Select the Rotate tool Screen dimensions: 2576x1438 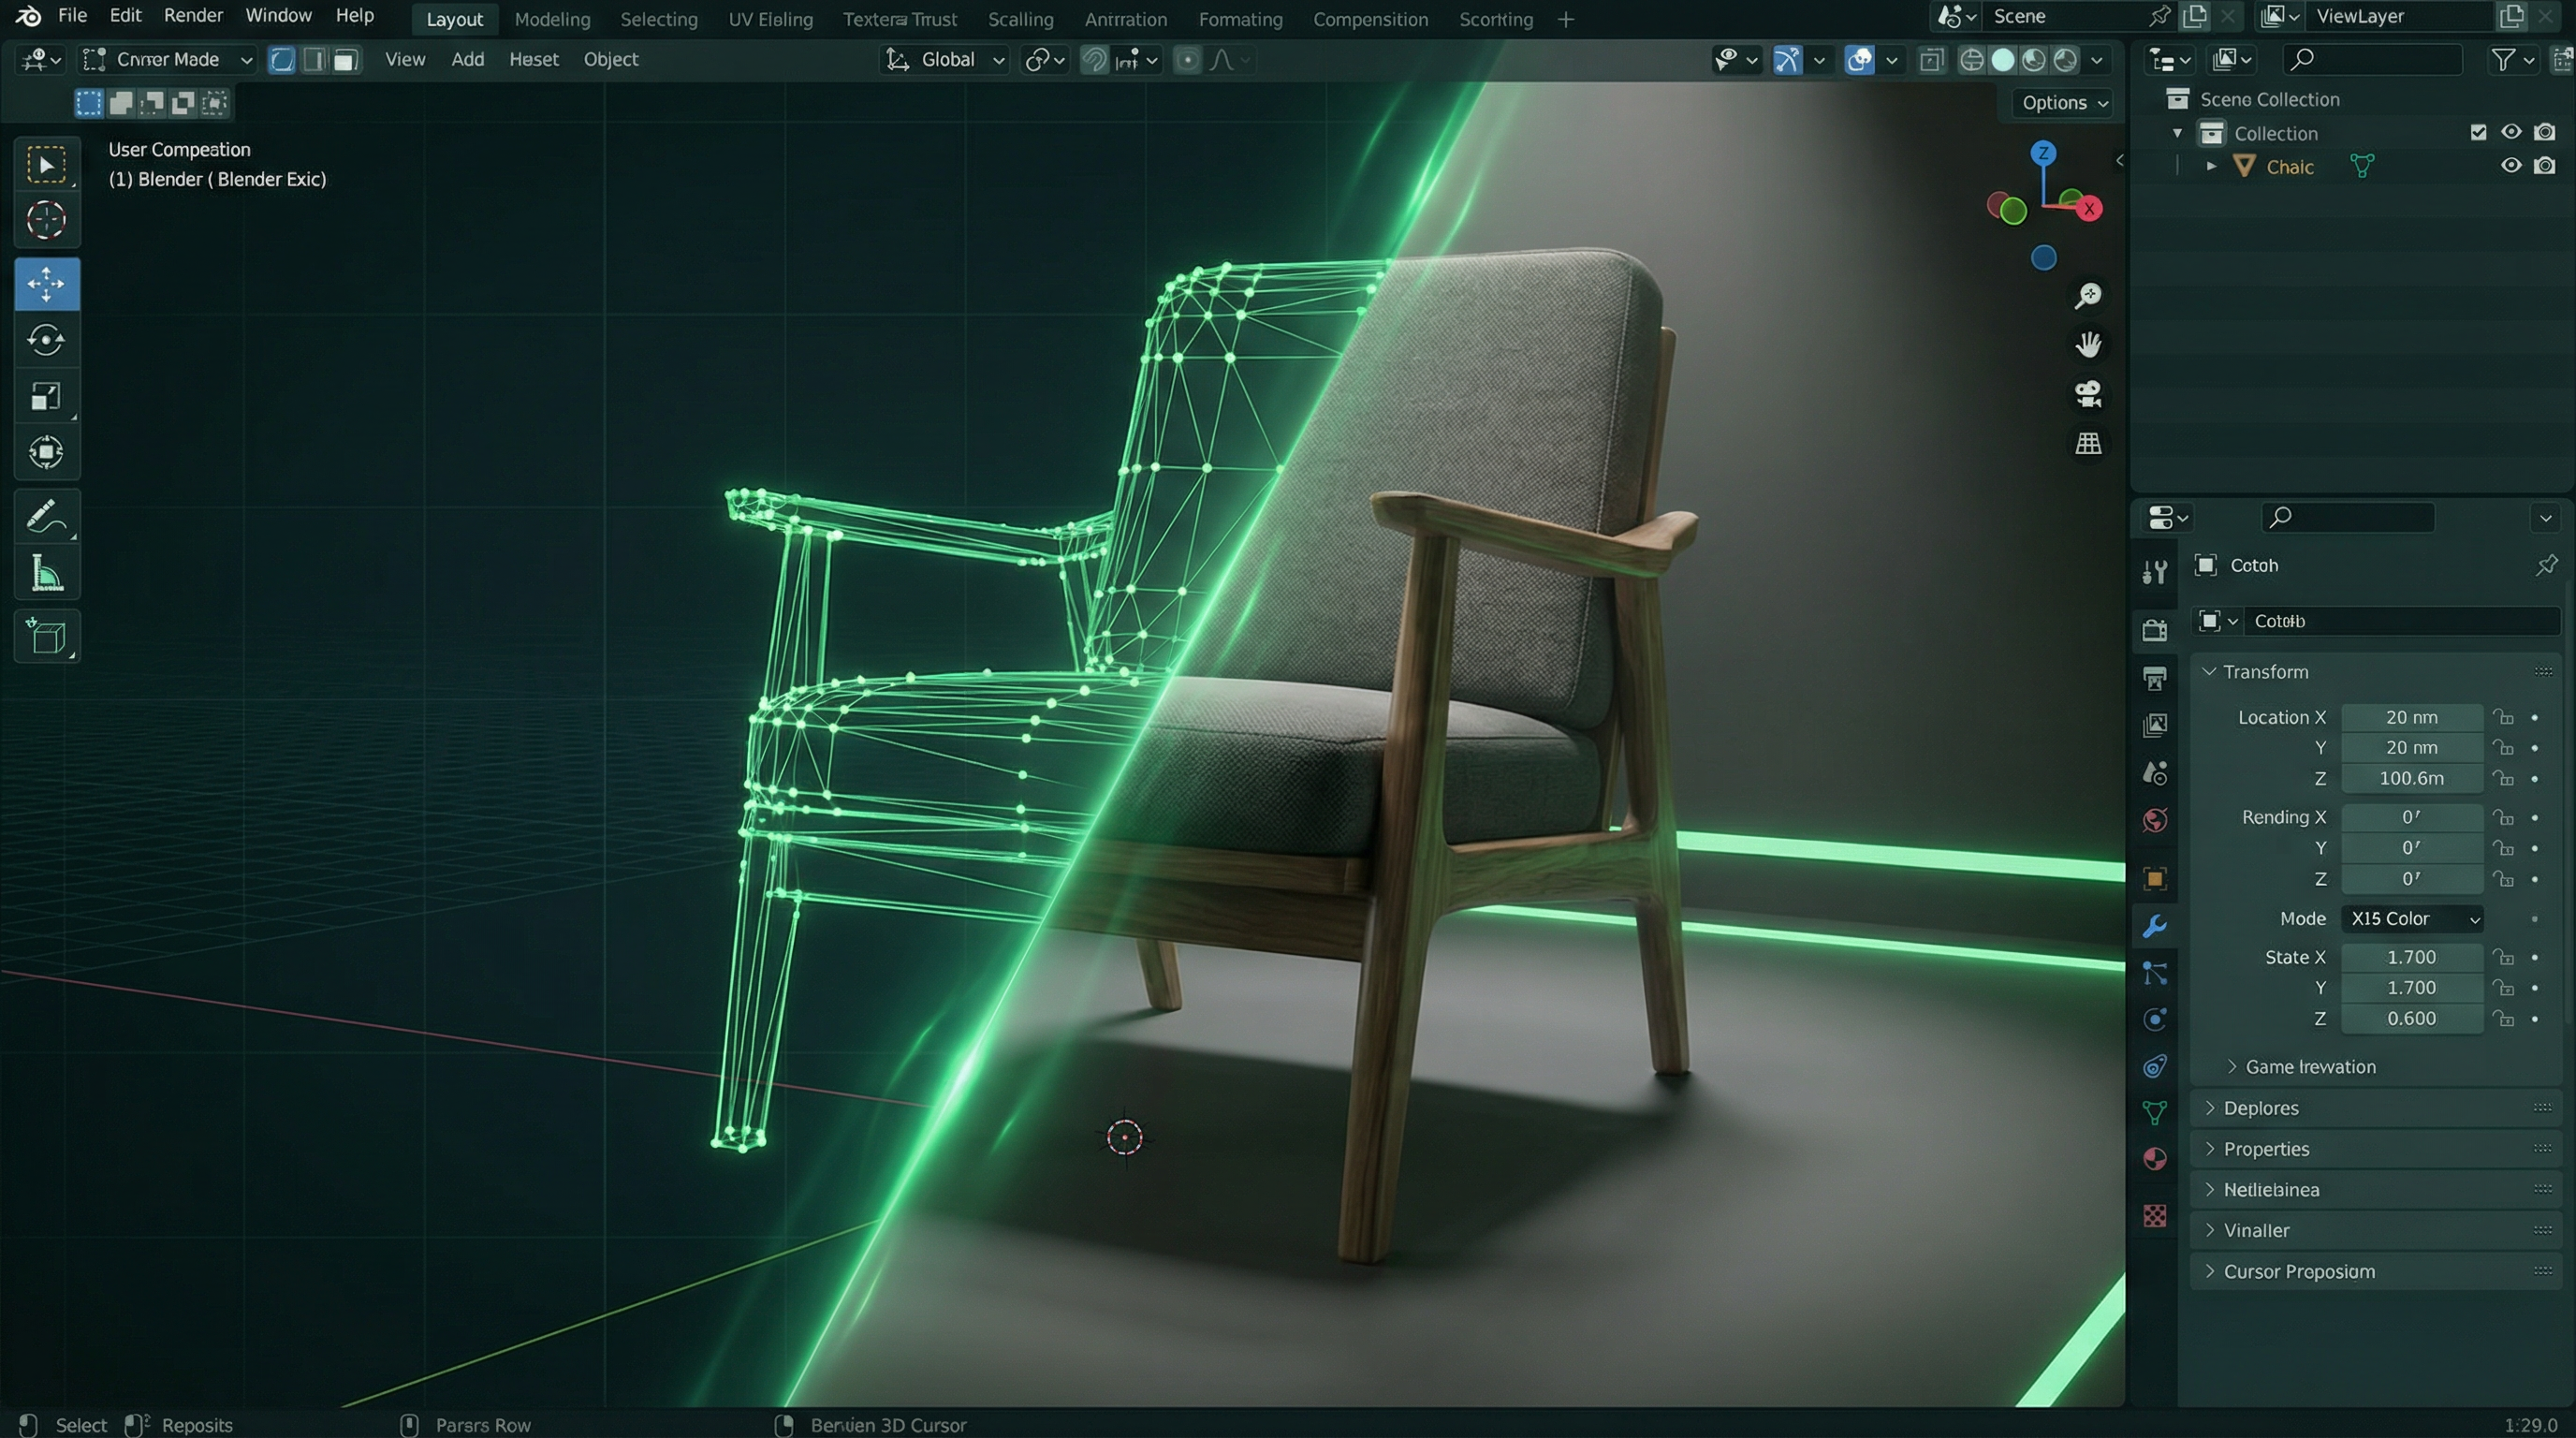pos(46,340)
